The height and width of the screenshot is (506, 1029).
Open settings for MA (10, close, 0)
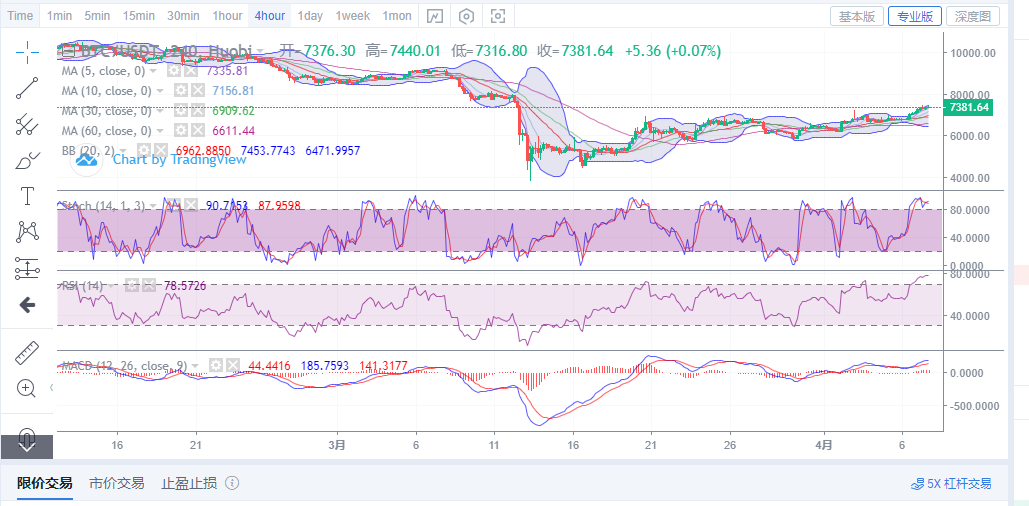[181, 91]
